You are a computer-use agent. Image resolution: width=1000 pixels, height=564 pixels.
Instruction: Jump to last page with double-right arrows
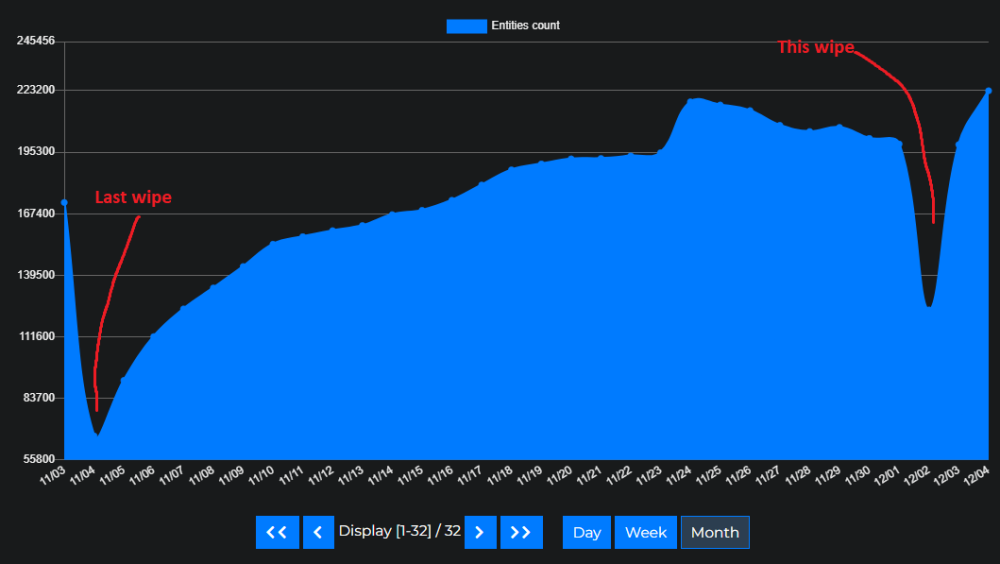[521, 532]
